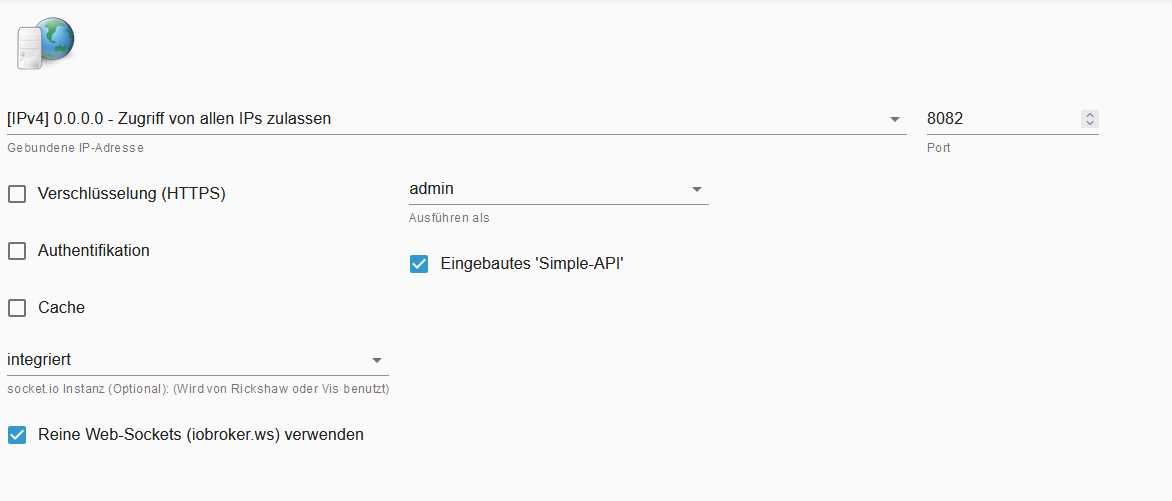Click the "Eingebautes 'Simple-API'" label text
Image resolution: width=1172 pixels, height=501 pixels.
tap(532, 264)
